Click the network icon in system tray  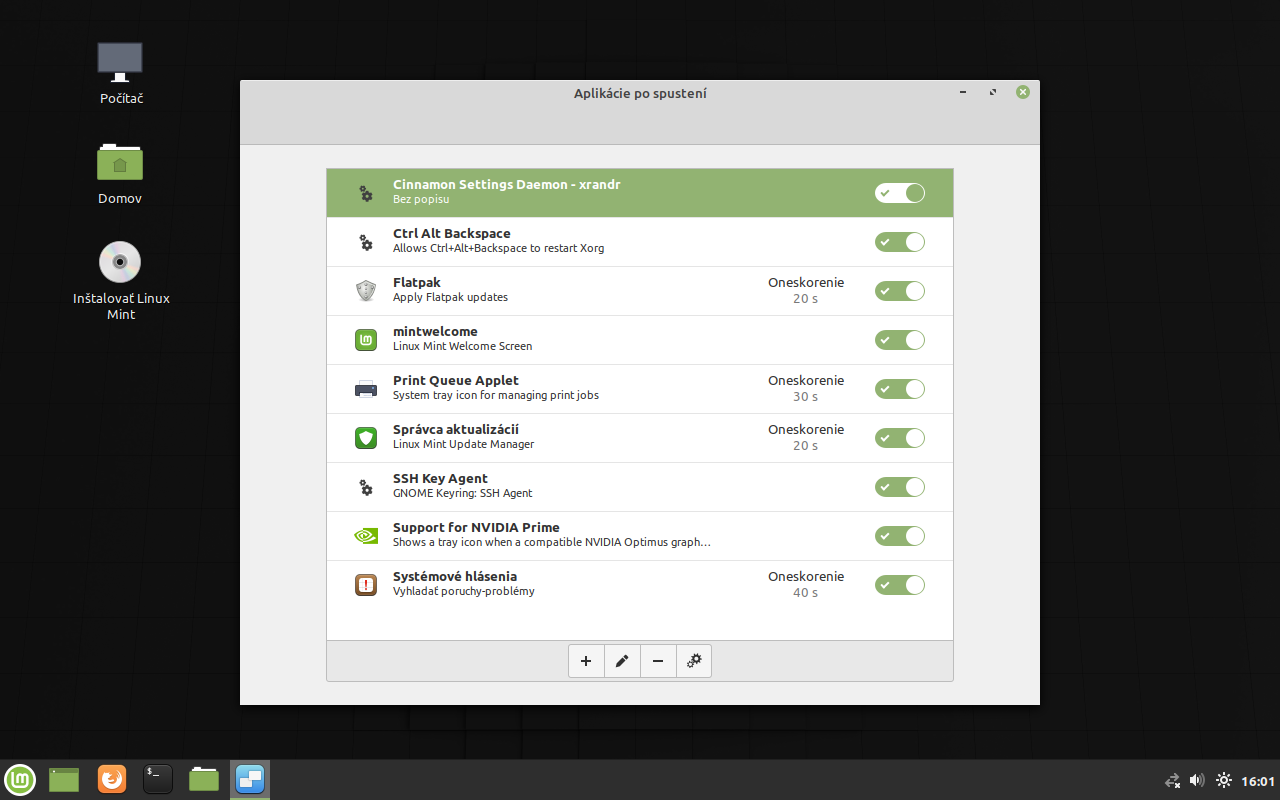pos(1172,781)
